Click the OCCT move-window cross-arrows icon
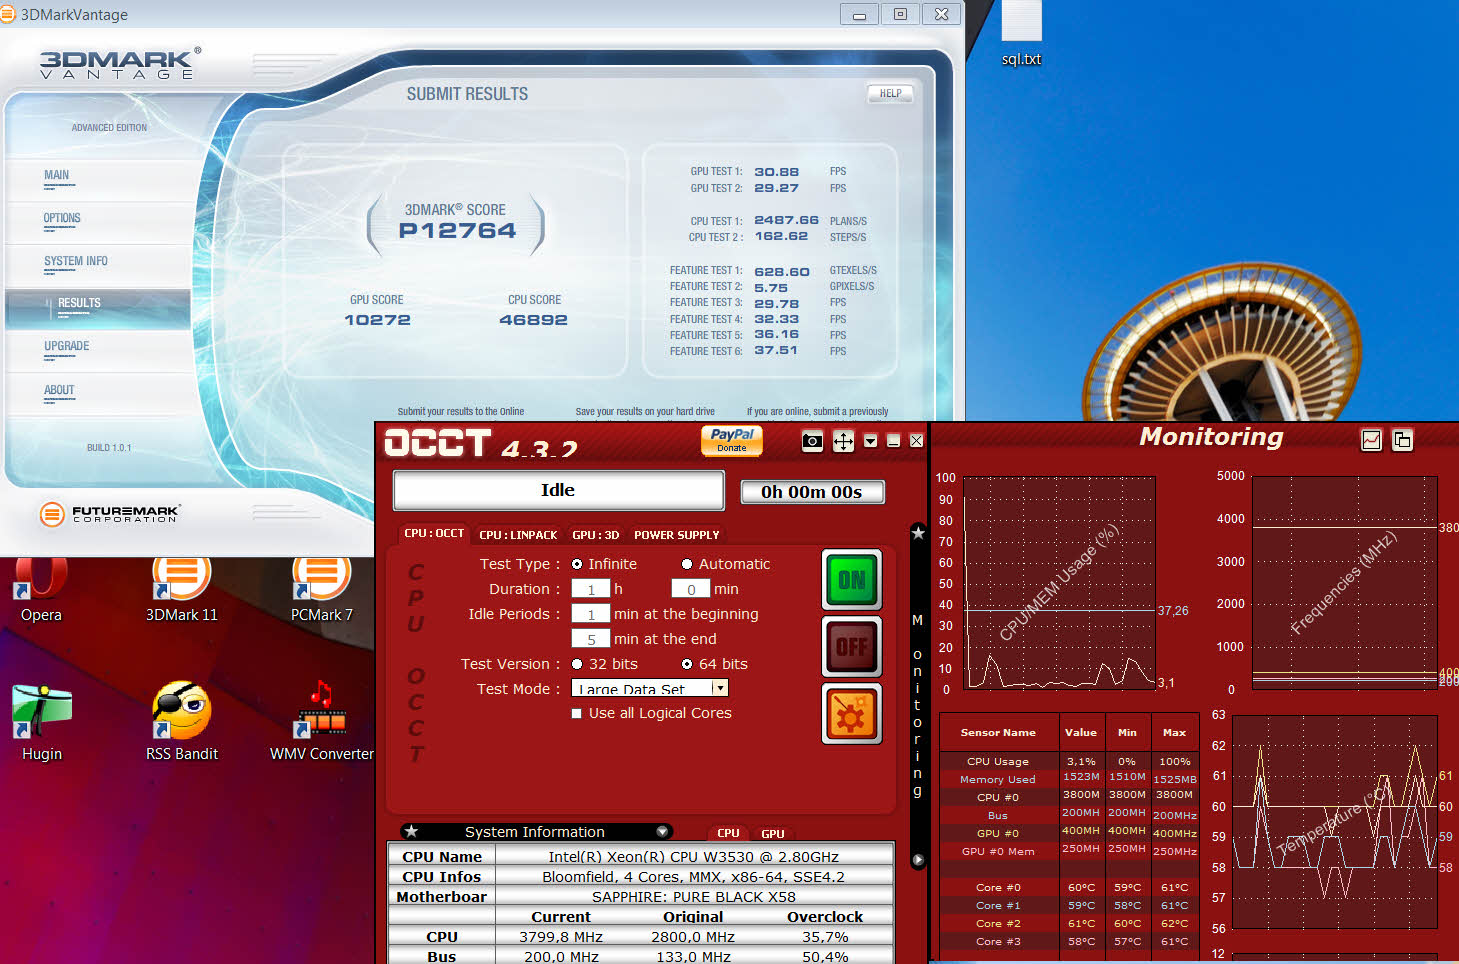 pos(843,441)
